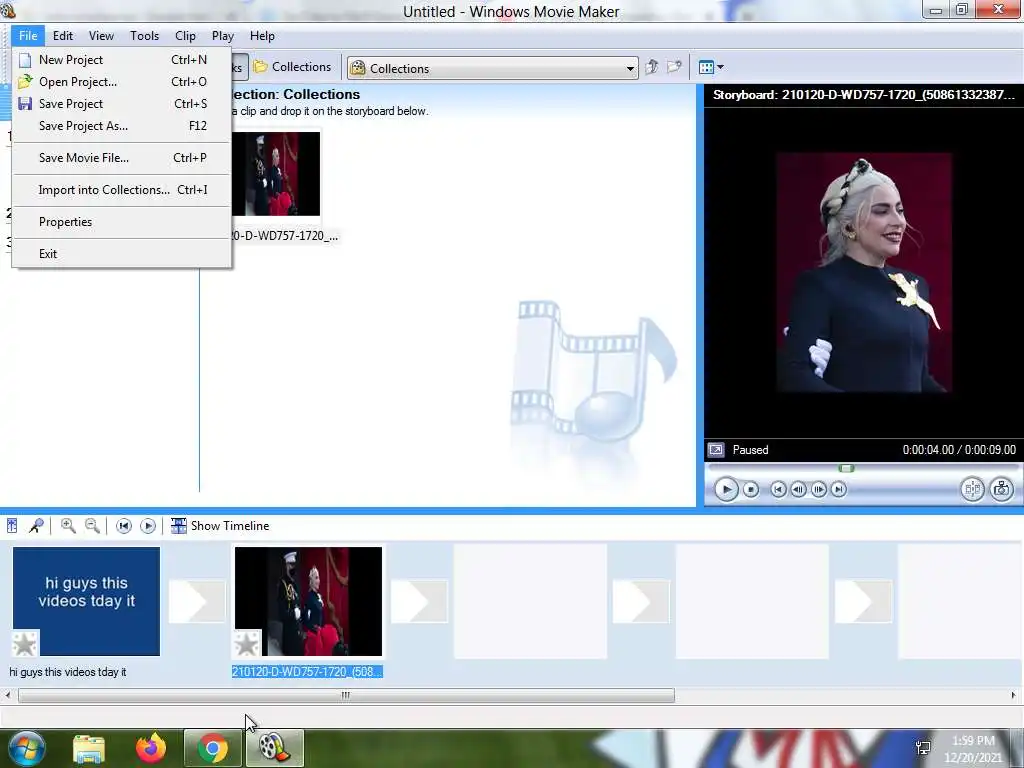Click the preview seek bar handle
This screenshot has width=1024, height=768.
pyautogui.click(x=846, y=468)
